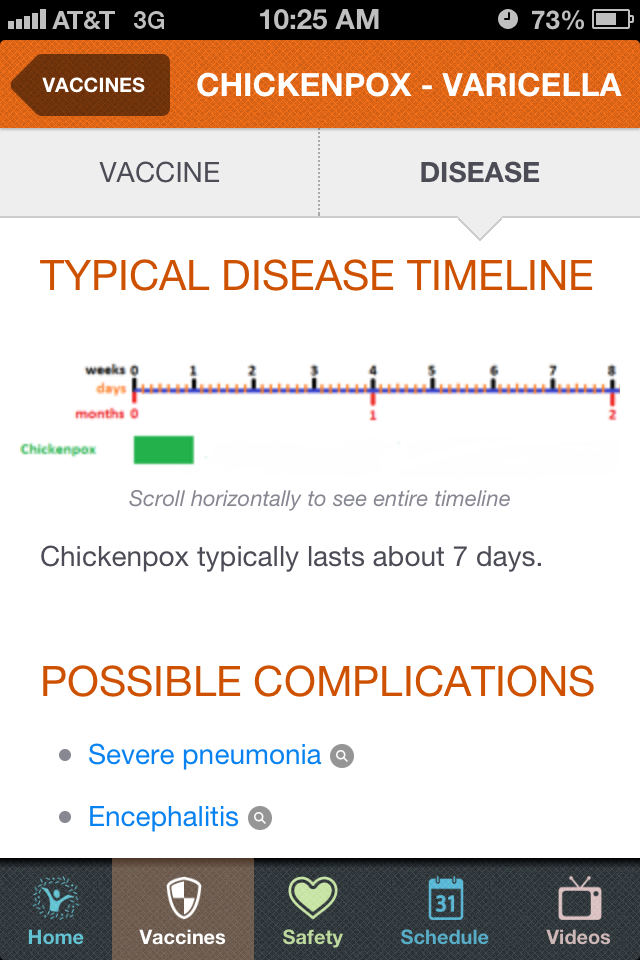Tap magnifier icon beside Severe pneumonia
This screenshot has height=960, width=640.
click(x=342, y=756)
